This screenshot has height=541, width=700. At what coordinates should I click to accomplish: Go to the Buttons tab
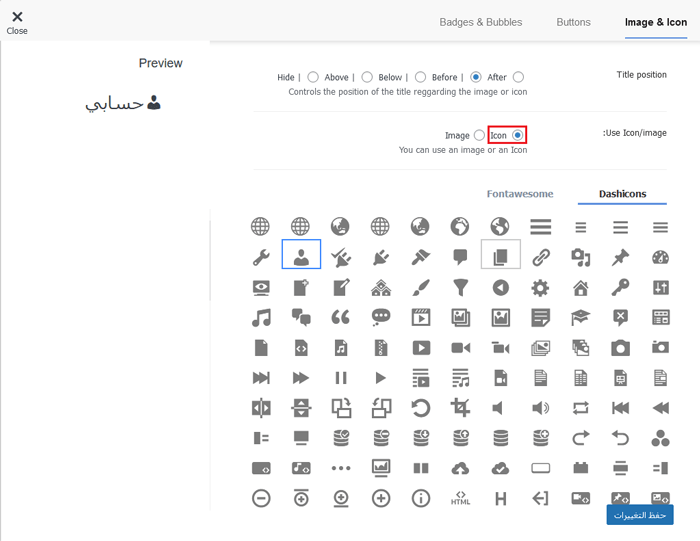point(573,22)
